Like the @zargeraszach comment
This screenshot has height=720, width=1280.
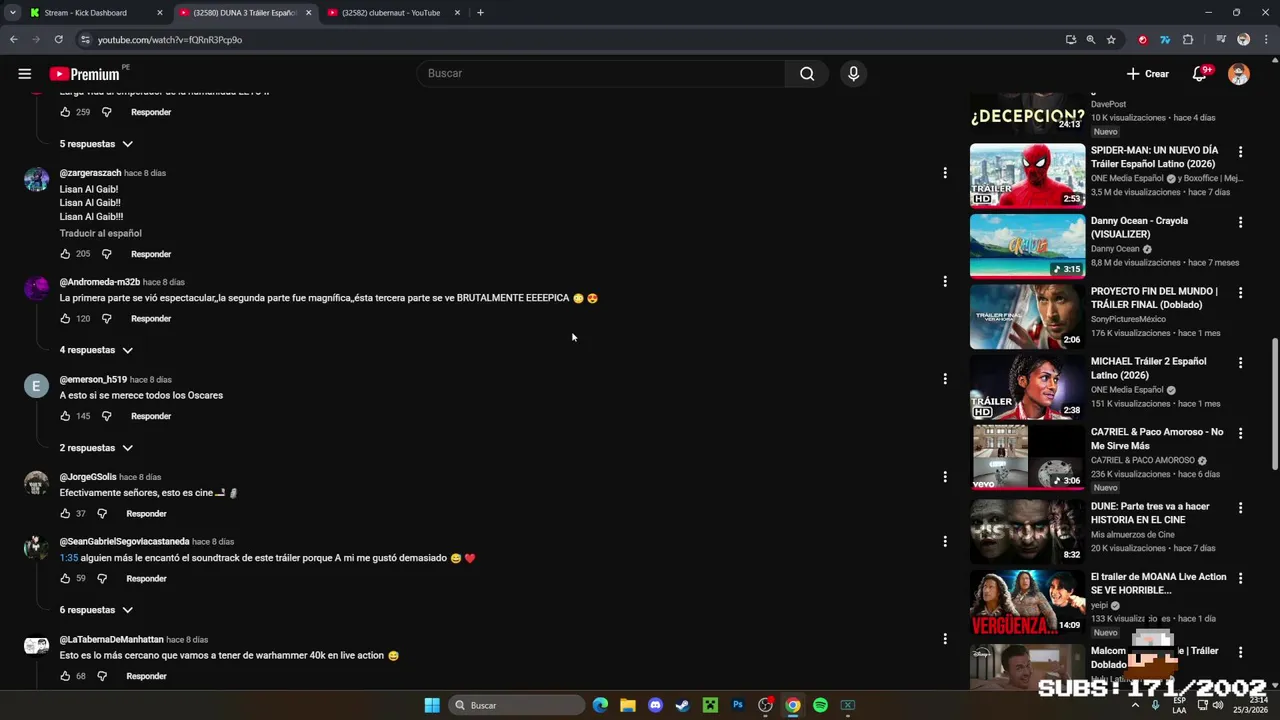coord(66,254)
